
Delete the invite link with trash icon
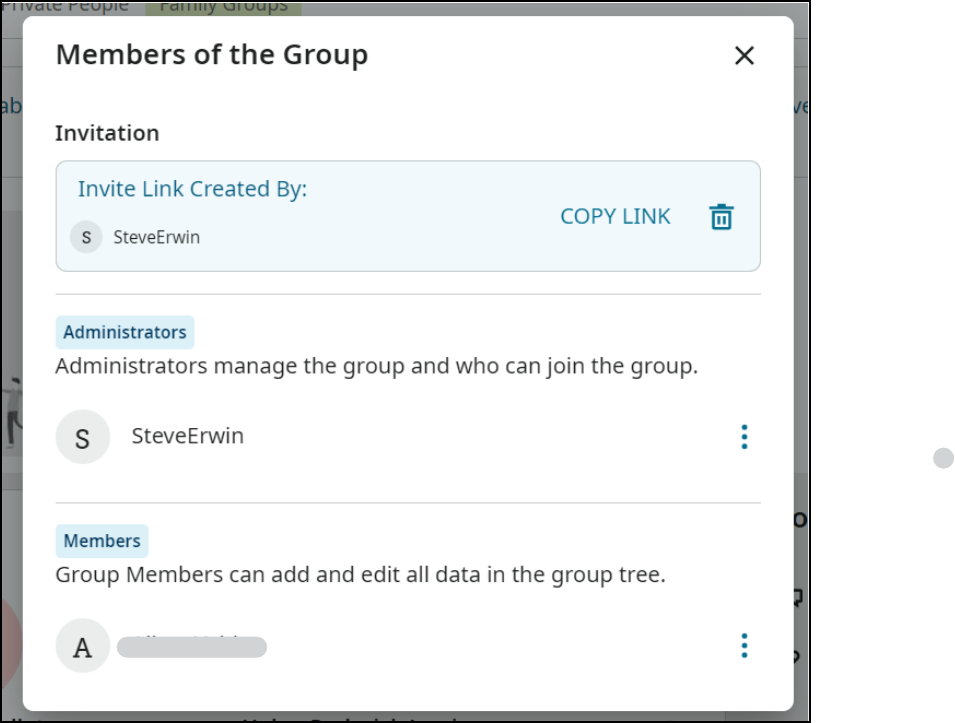coord(721,217)
